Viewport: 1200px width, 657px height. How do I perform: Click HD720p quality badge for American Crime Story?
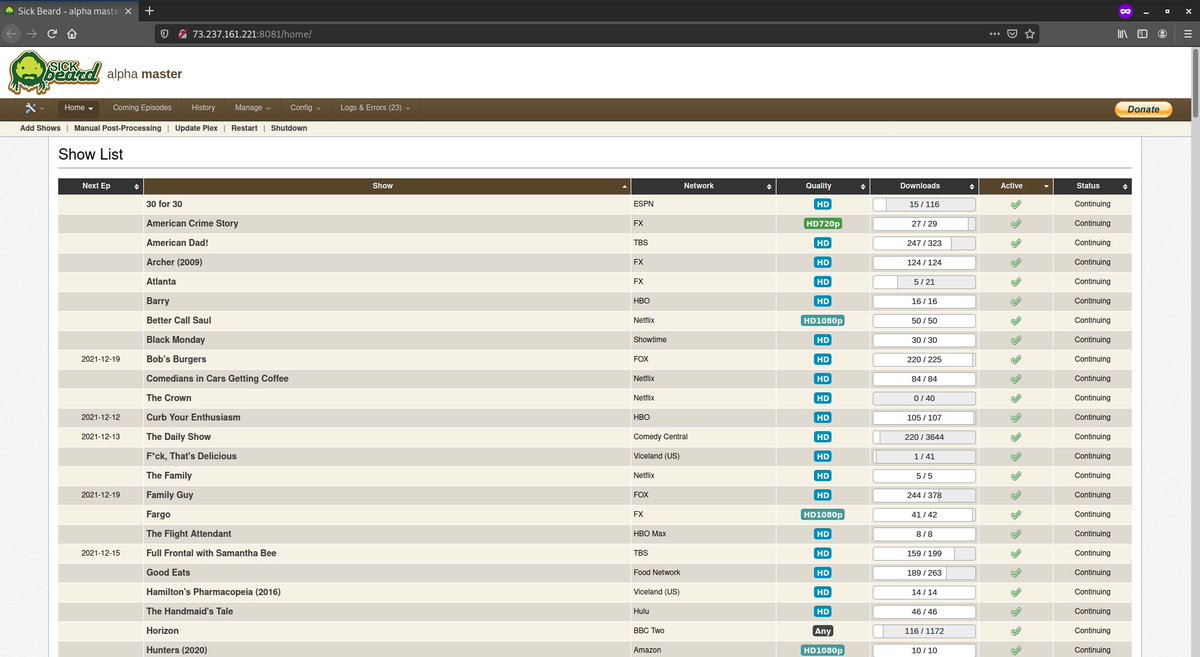(x=823, y=223)
